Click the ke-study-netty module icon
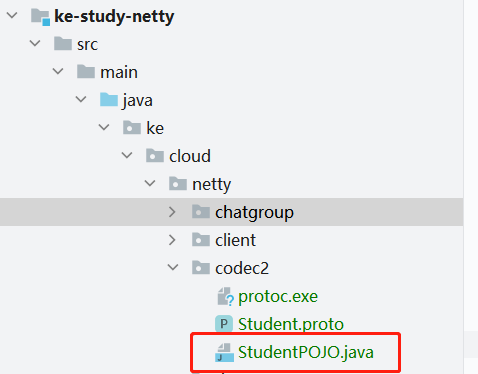Image resolution: width=478 pixels, height=374 pixels. click(40, 17)
